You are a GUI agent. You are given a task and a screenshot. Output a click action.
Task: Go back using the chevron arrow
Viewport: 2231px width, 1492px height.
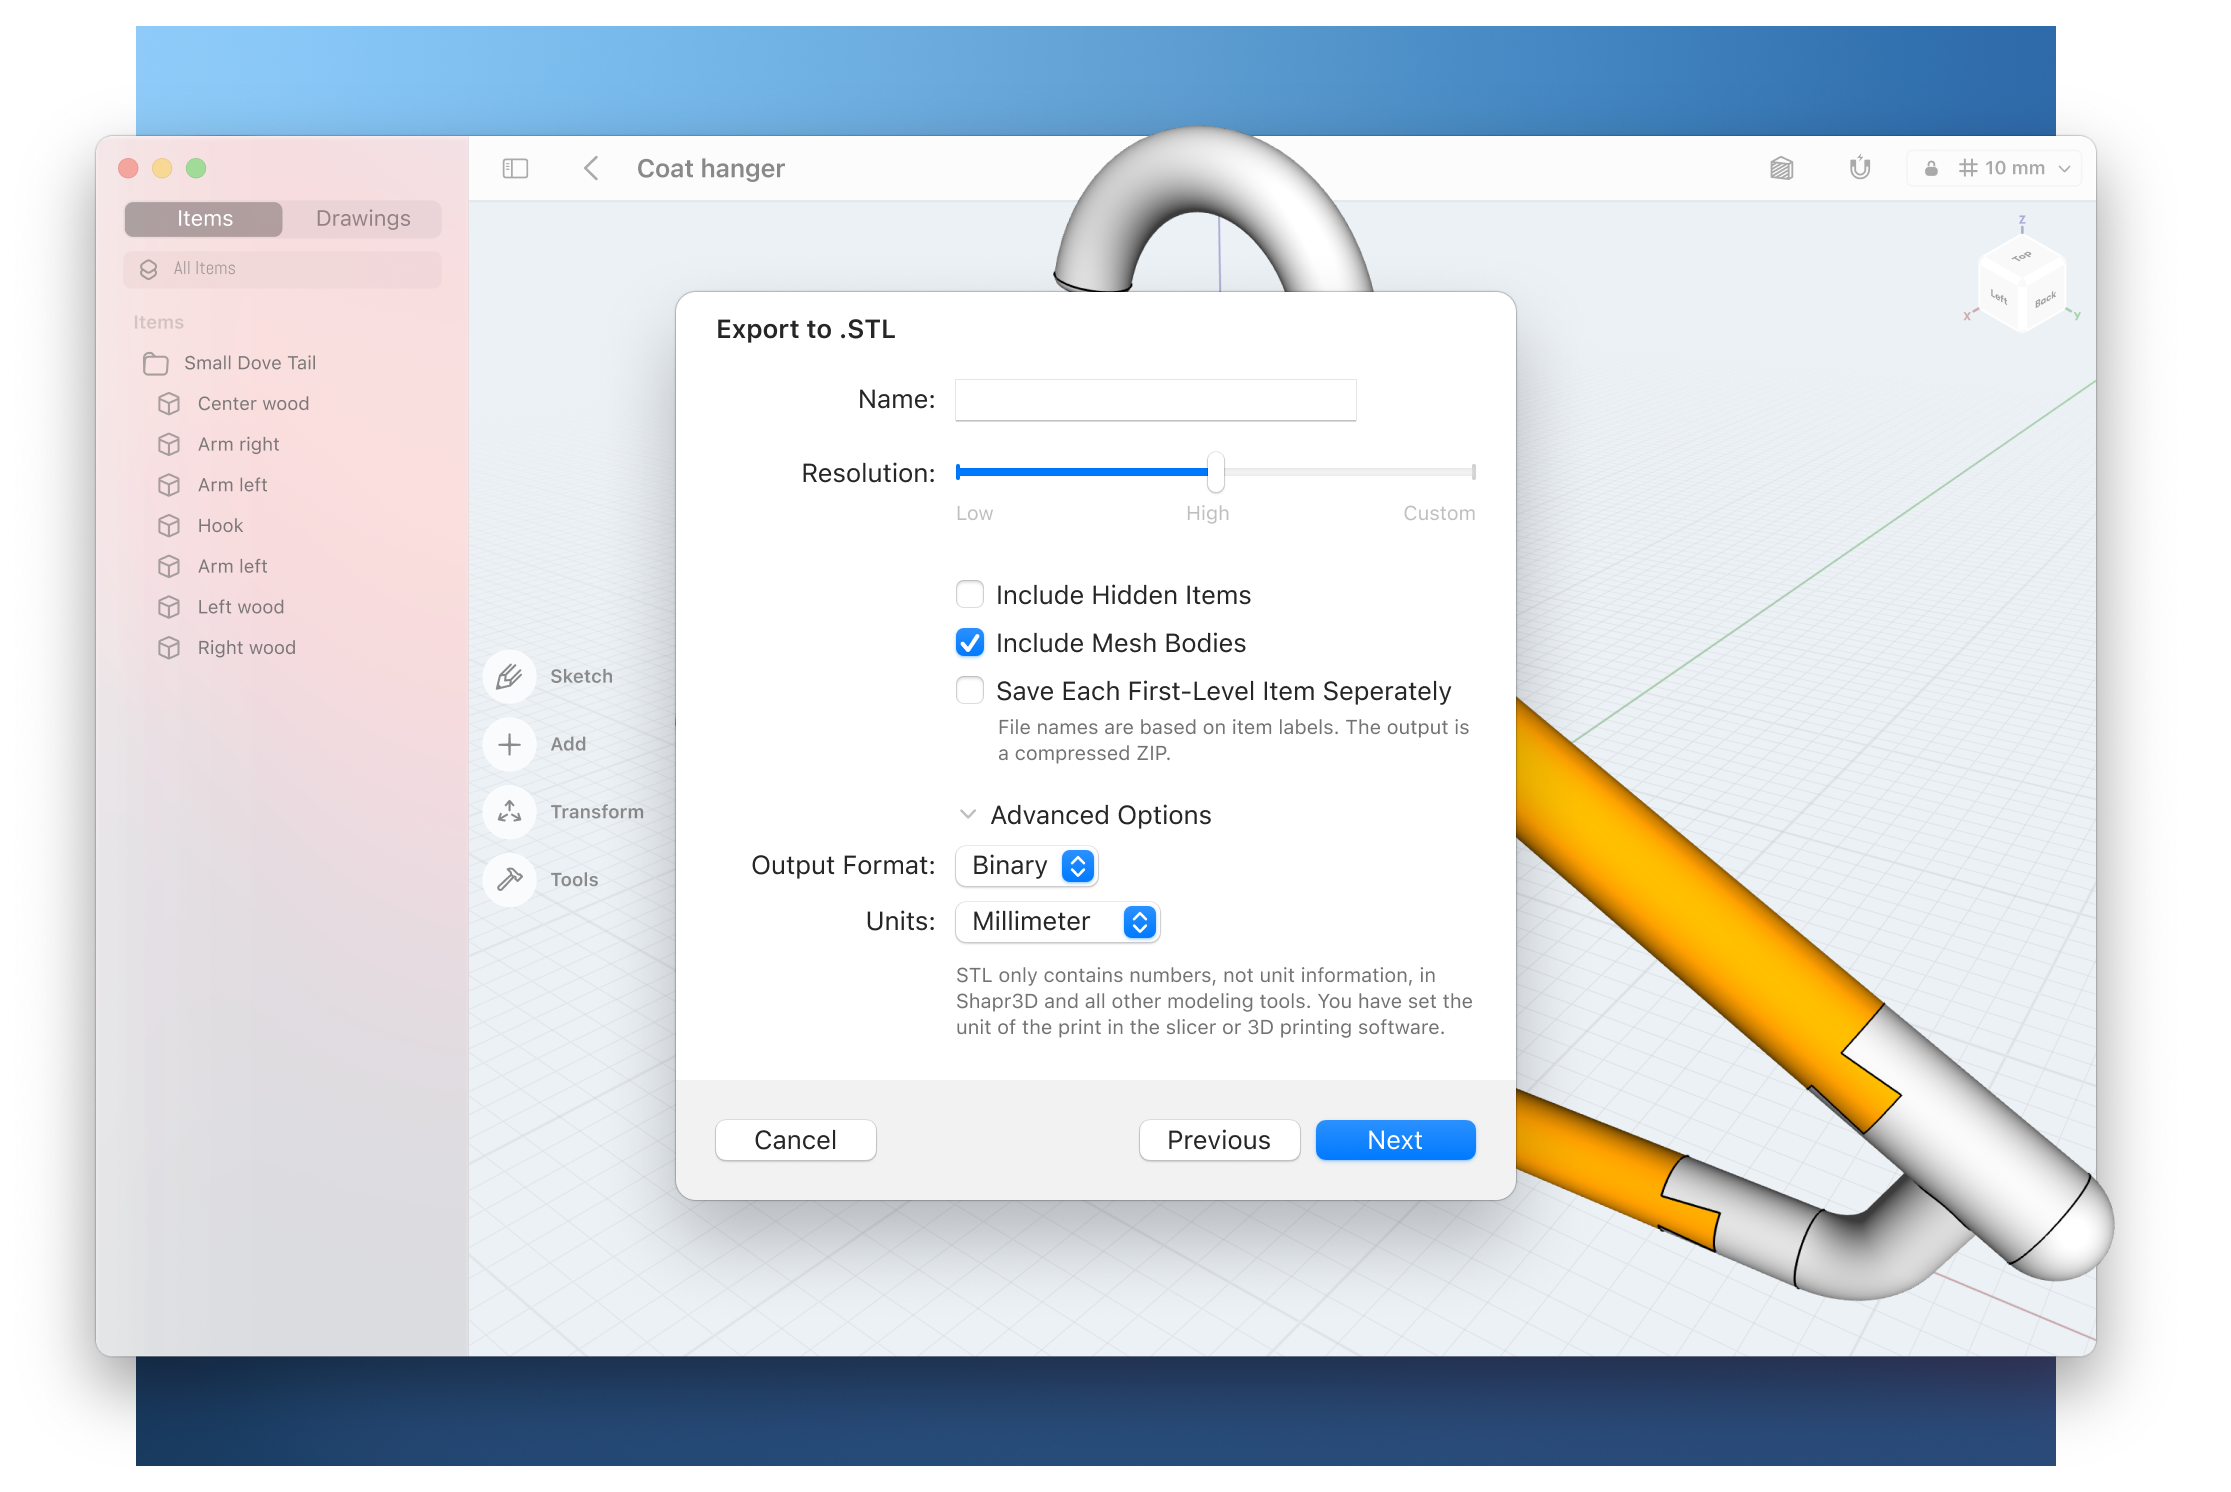(x=591, y=168)
